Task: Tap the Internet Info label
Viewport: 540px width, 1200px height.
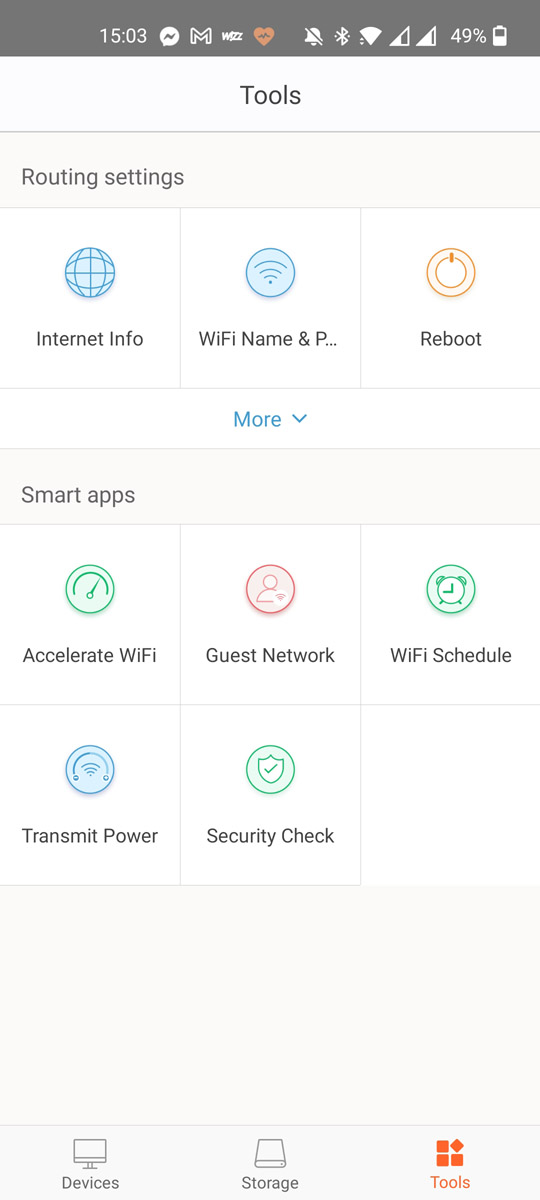Action: coord(90,339)
